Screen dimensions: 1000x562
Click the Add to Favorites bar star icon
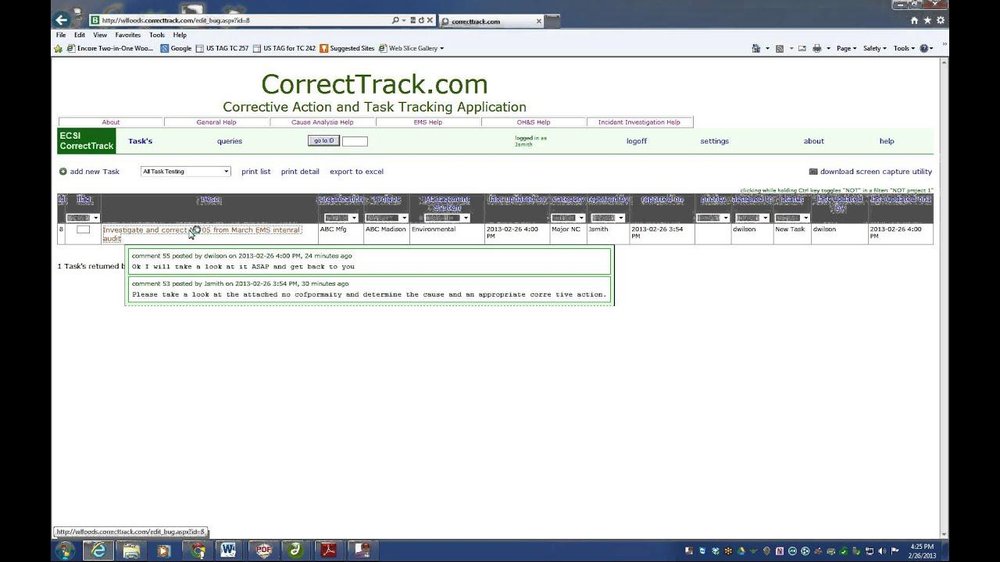coord(59,48)
